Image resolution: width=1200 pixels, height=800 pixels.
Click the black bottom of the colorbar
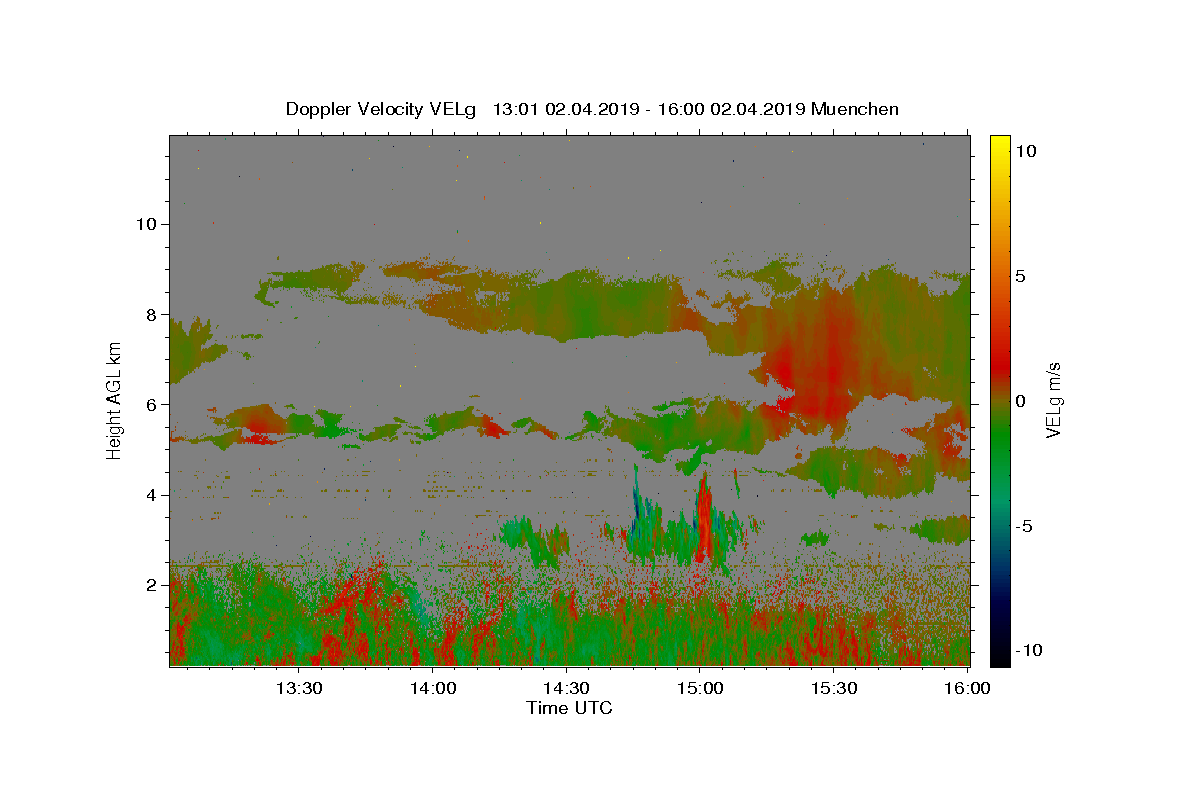[1000, 657]
